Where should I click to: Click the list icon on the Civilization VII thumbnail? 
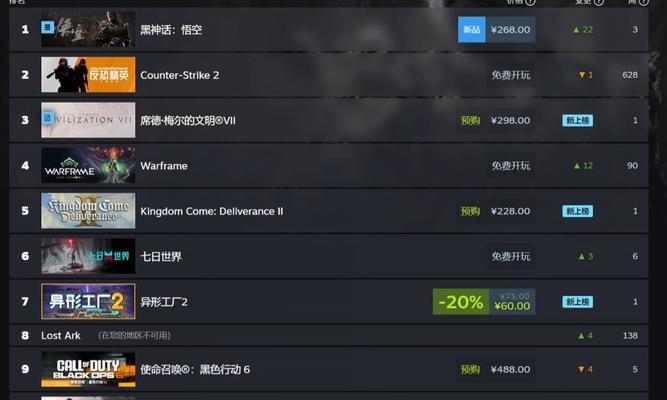pos(48,118)
